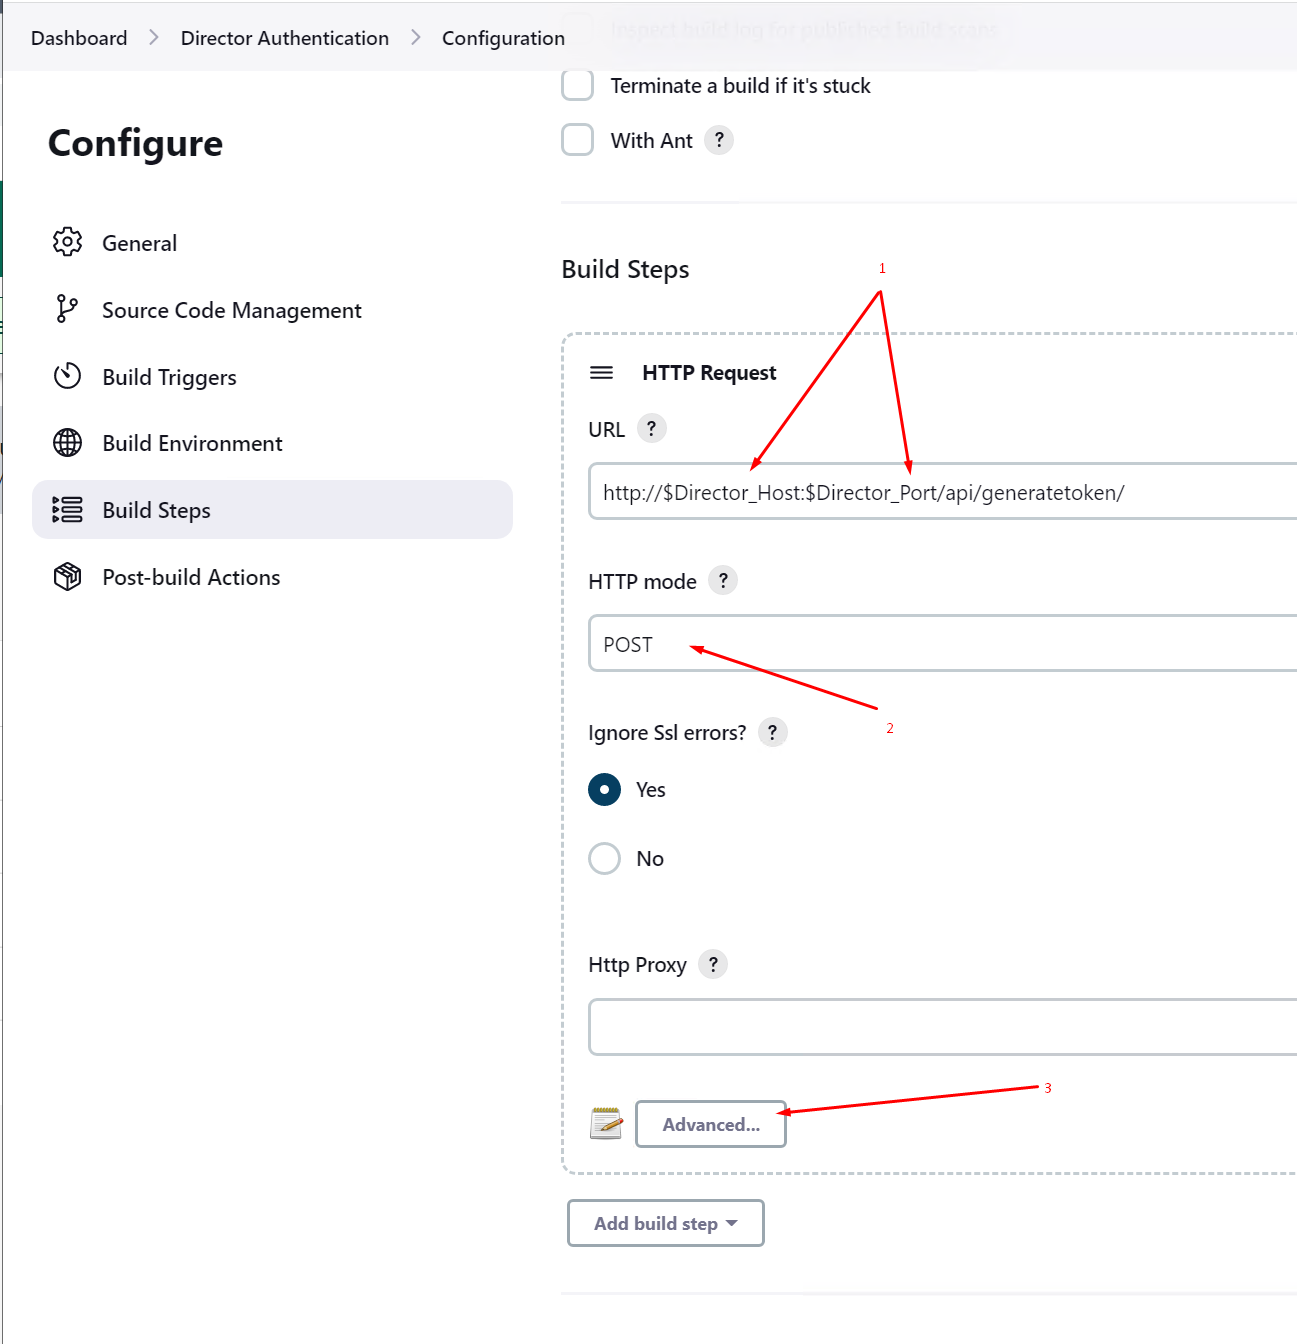1297x1344 pixels.
Task: Select Build Steps in the Configure sidebar
Action: coord(156,509)
